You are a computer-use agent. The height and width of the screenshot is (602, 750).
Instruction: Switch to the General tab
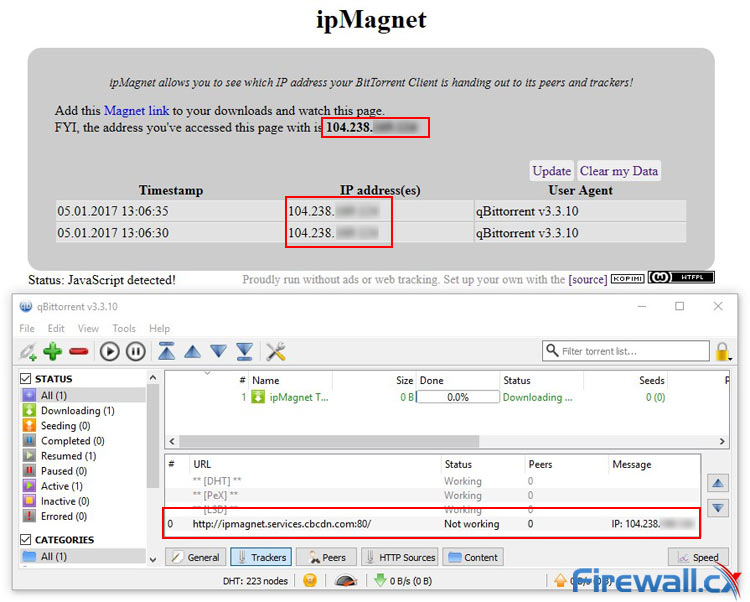point(196,557)
